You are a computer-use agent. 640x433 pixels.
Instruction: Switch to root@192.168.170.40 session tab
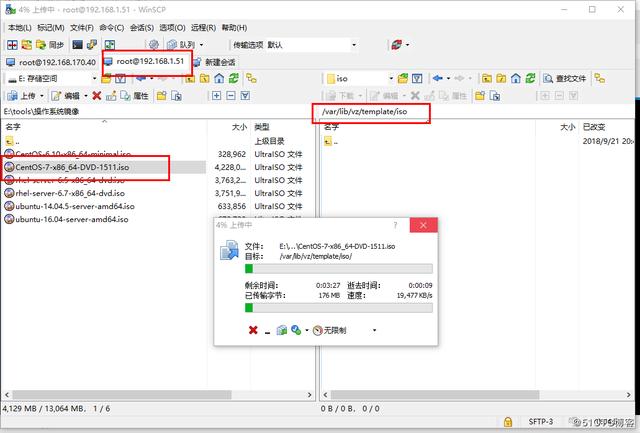click(x=51, y=62)
